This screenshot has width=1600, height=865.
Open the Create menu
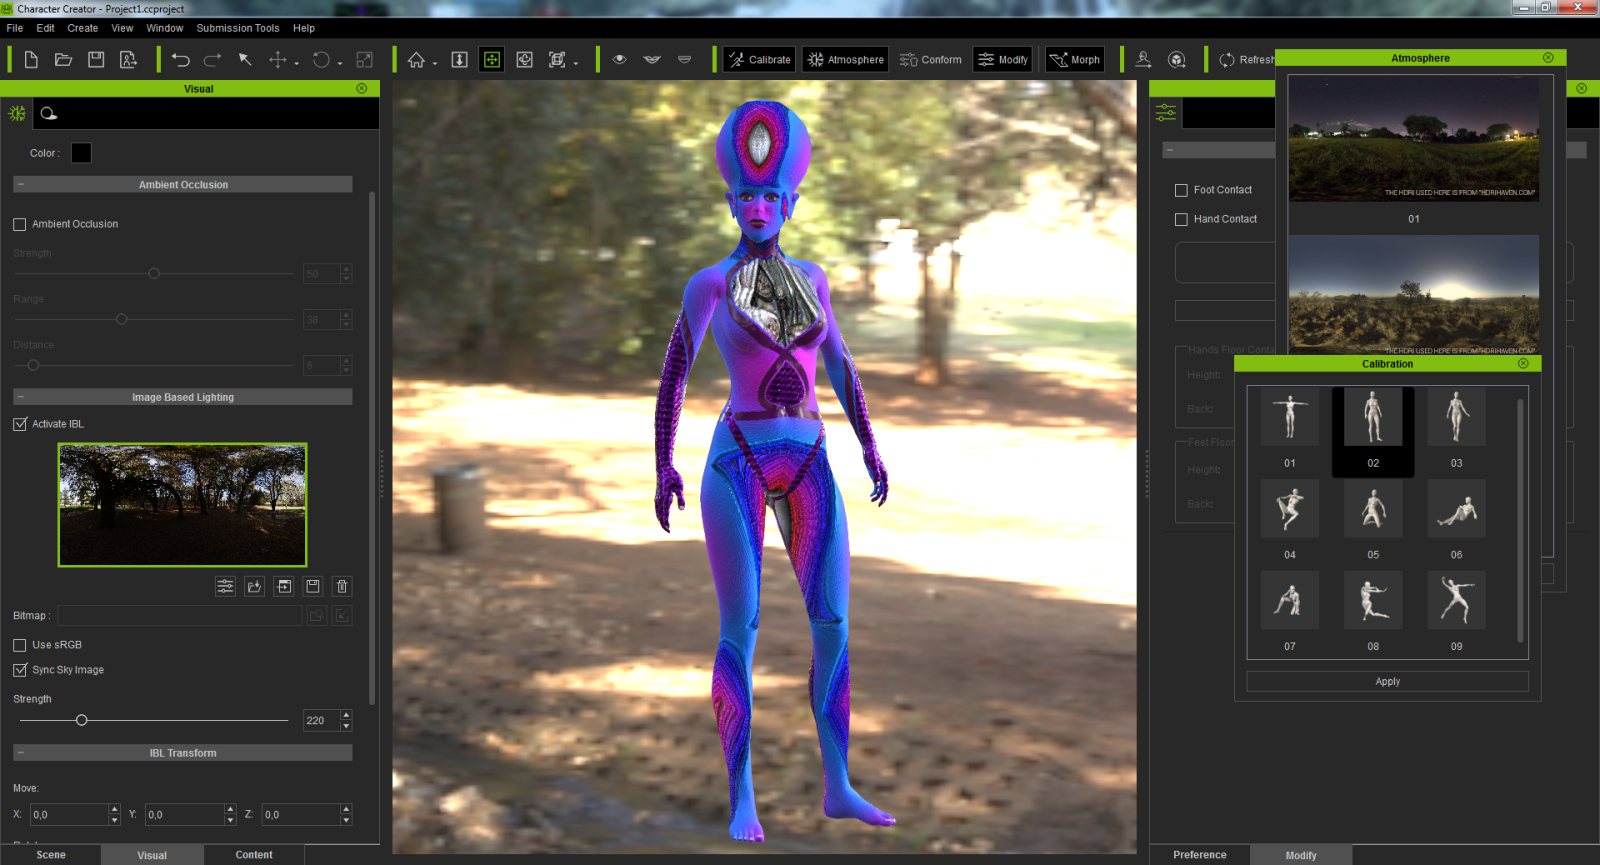83,28
